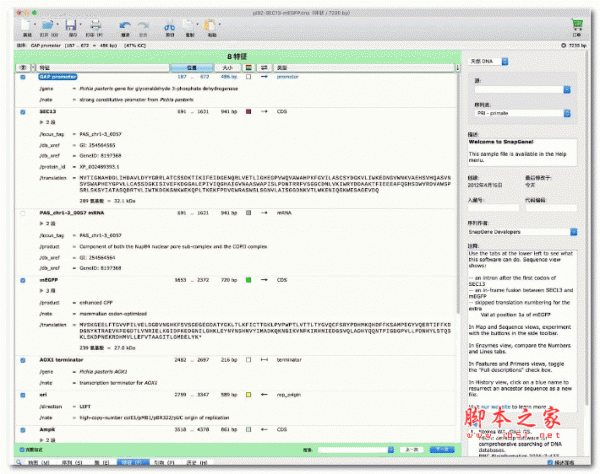Screen dimensions: 600x474
Task: Open the SnapGene Developers author dropdown
Action: (x=523, y=232)
